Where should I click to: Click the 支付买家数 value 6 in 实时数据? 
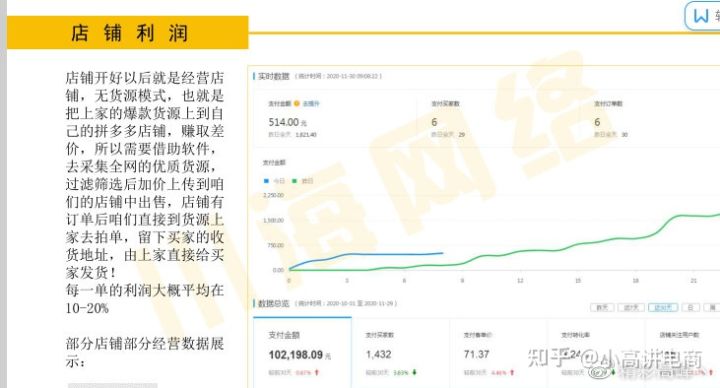click(x=434, y=122)
